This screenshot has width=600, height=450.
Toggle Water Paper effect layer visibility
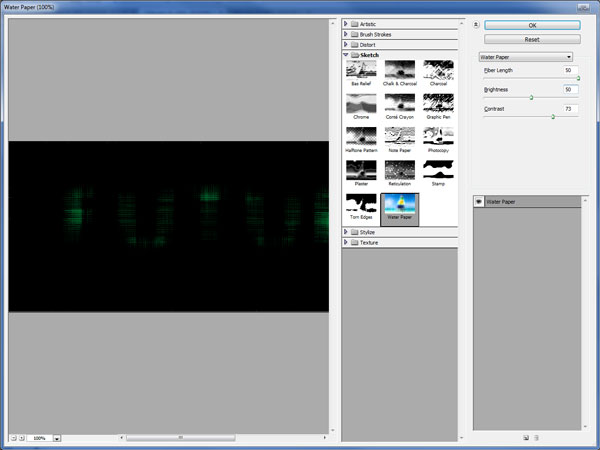pos(479,202)
